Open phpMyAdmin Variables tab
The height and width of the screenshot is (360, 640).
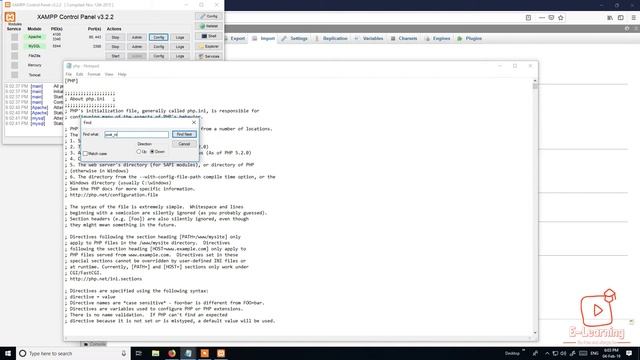point(369,38)
